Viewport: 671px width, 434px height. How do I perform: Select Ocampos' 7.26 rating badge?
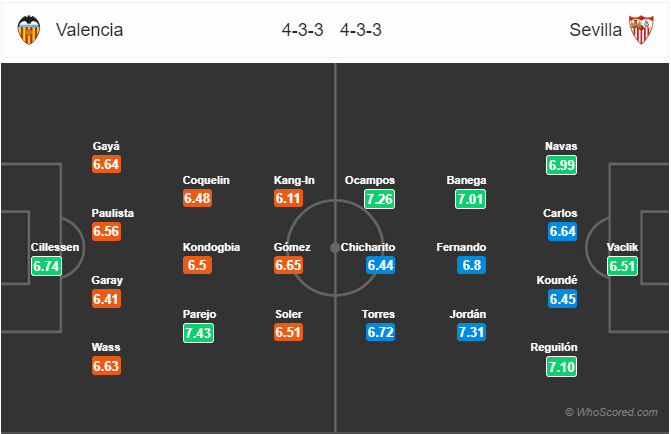point(380,199)
